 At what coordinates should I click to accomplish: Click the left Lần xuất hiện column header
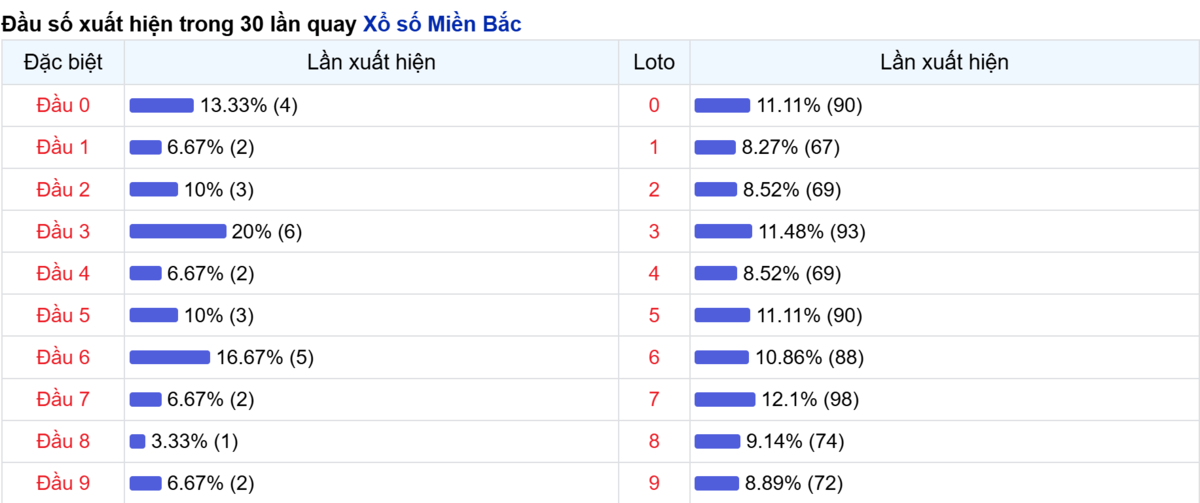(x=371, y=62)
